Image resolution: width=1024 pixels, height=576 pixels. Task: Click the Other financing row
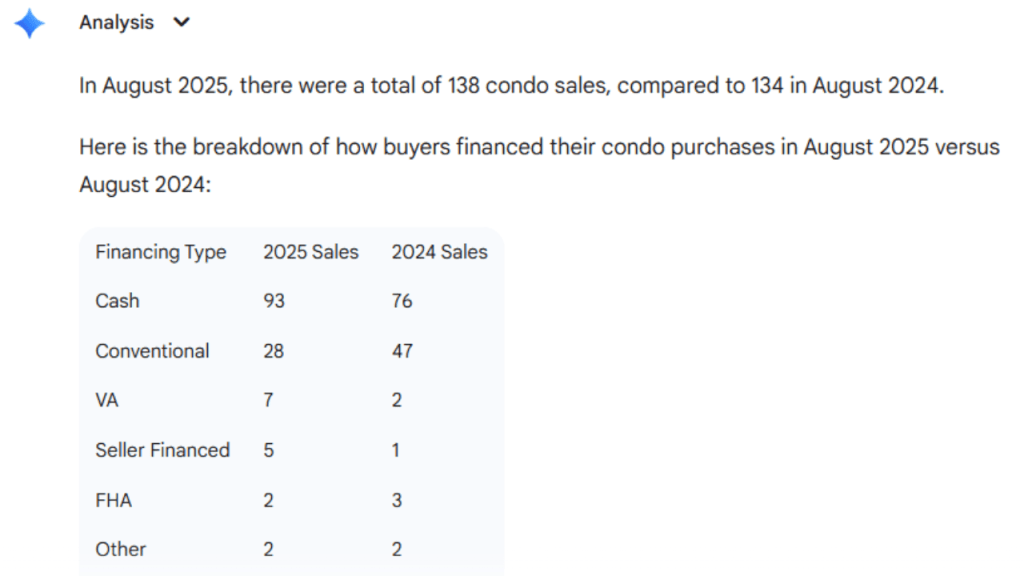pyautogui.click(x=120, y=549)
